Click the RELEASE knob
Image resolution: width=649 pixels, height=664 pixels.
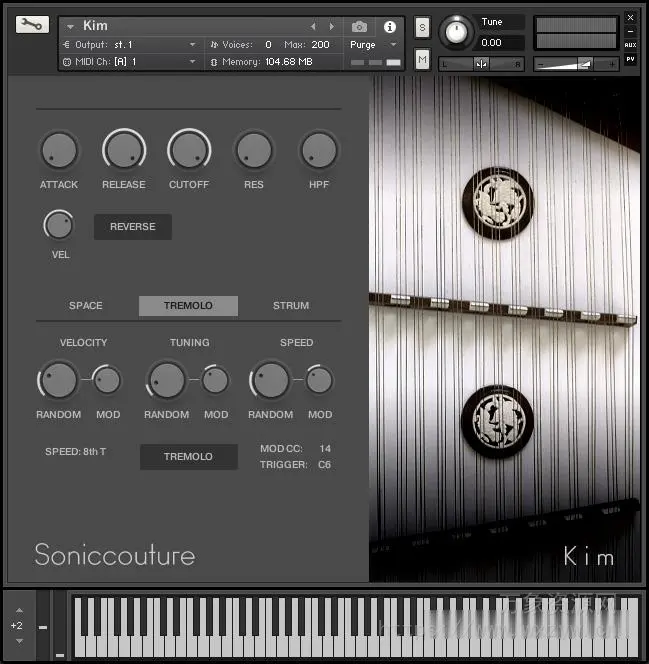coord(124,151)
